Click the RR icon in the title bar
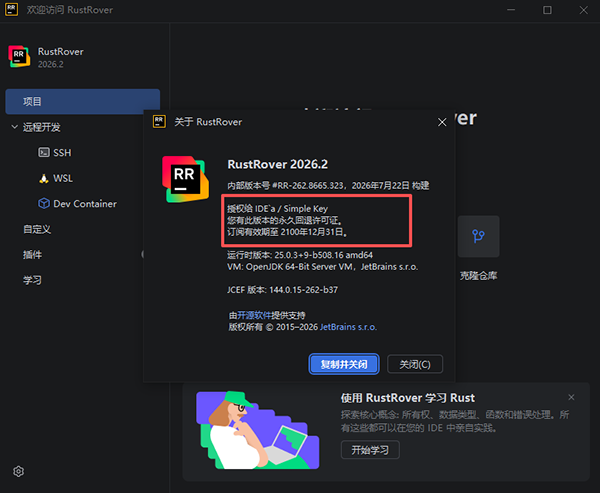 pos(11,9)
